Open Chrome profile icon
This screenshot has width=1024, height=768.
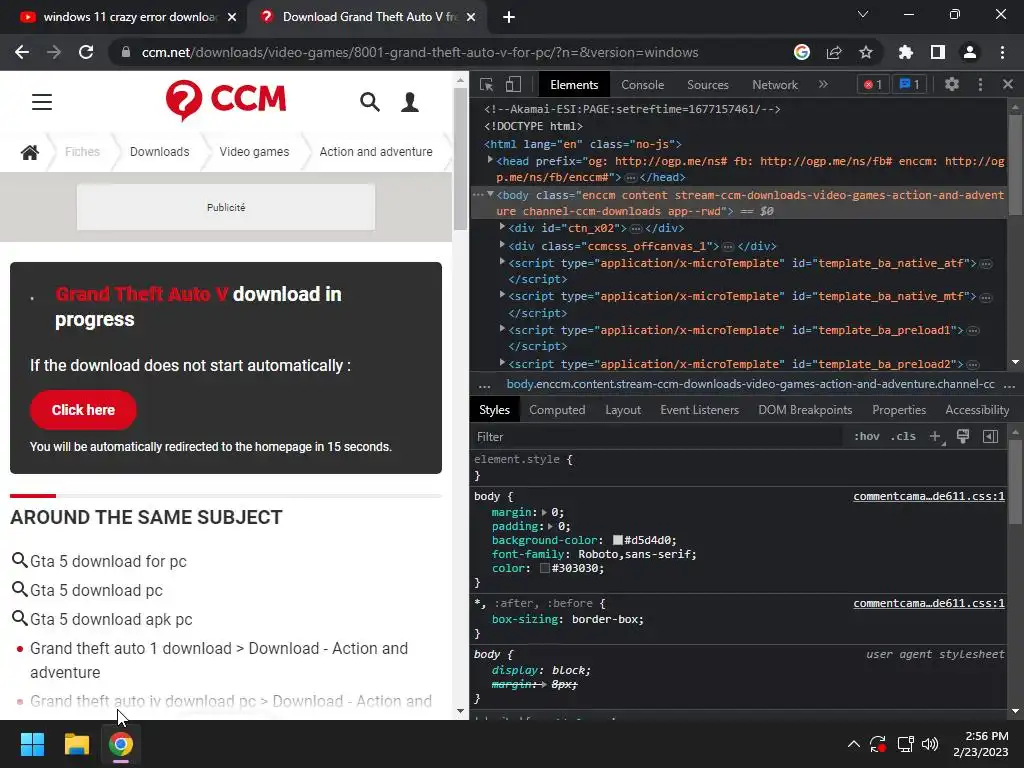pyautogui.click(x=970, y=52)
